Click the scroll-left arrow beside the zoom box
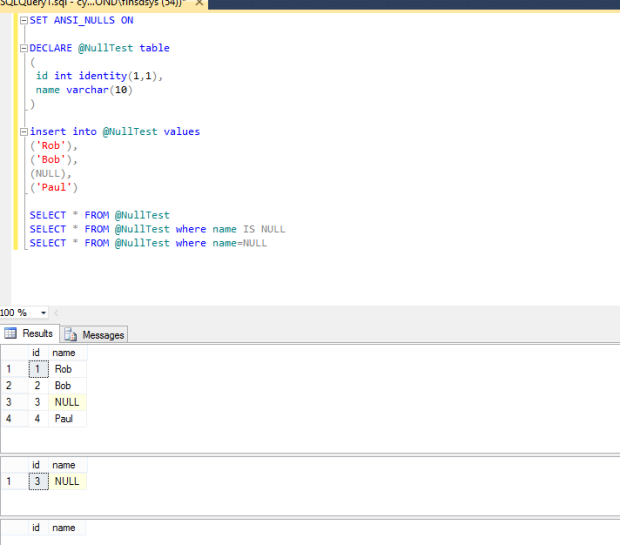Image resolution: width=620 pixels, height=545 pixels. [x=56, y=313]
